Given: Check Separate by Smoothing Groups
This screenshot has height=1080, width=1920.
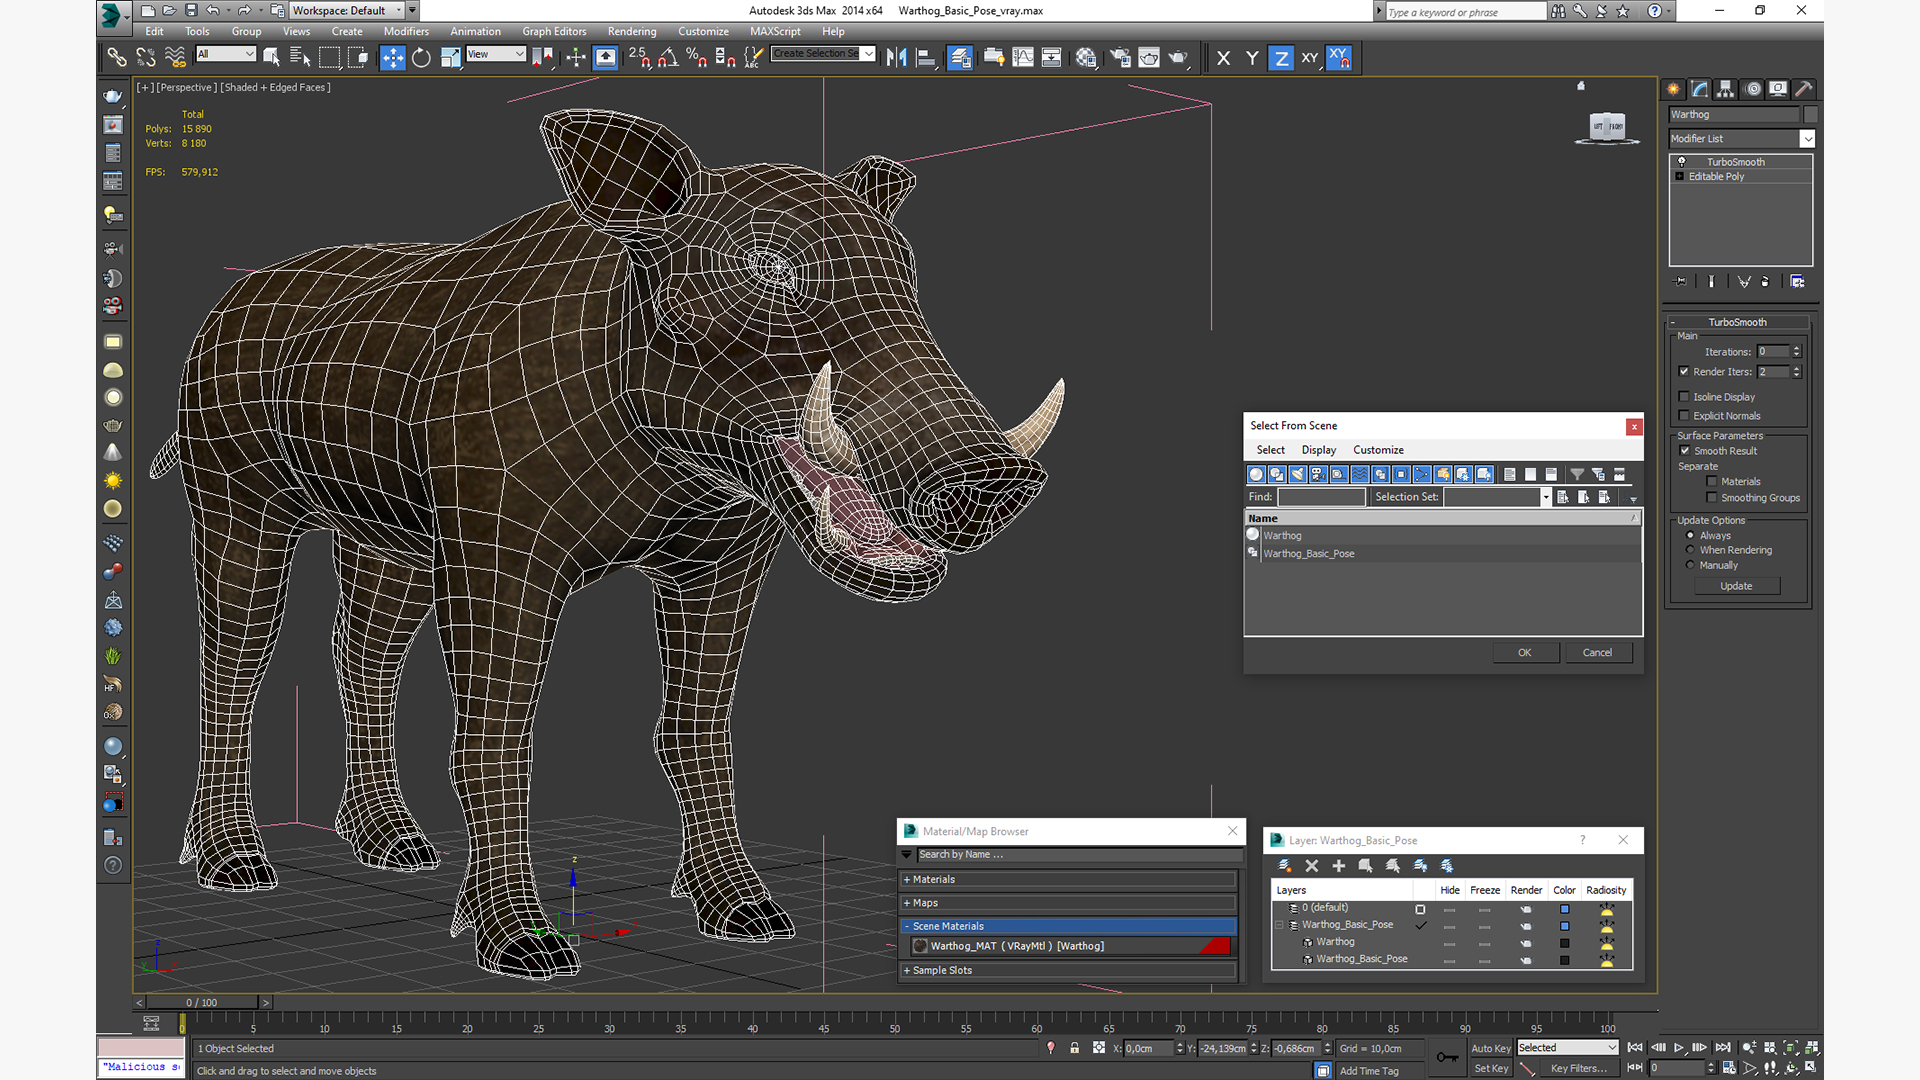Looking at the screenshot, I should pos(1712,498).
